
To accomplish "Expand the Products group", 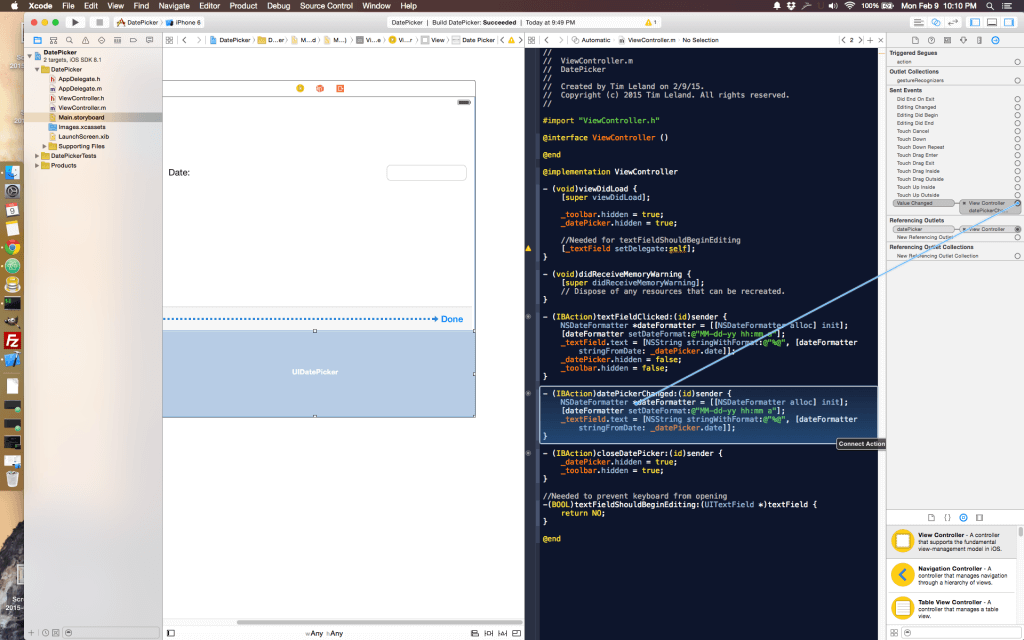I will 37,165.
